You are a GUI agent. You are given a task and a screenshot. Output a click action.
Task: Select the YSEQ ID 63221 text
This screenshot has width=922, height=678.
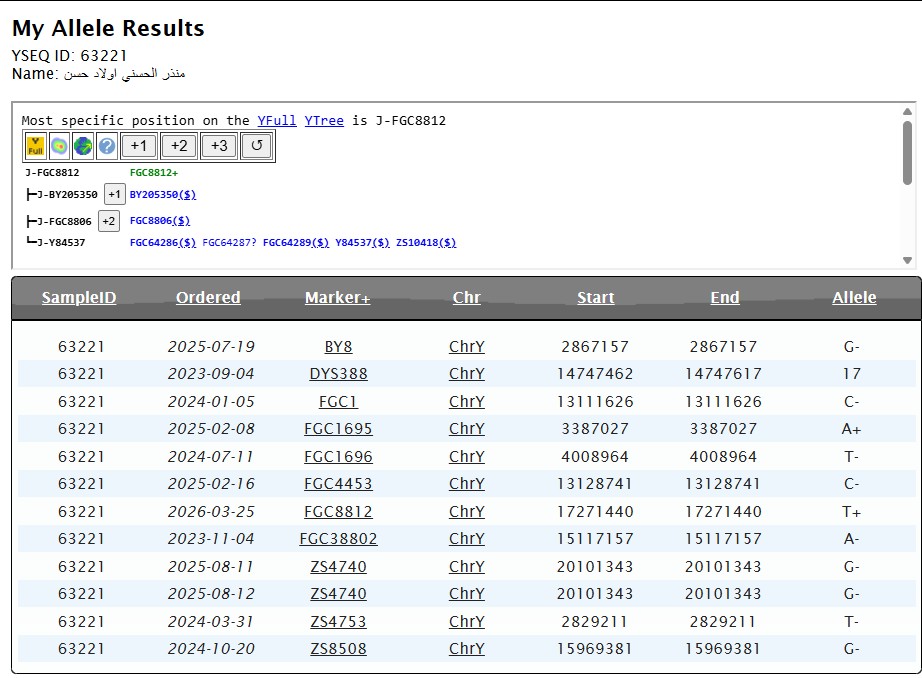pyautogui.click(x=69, y=55)
